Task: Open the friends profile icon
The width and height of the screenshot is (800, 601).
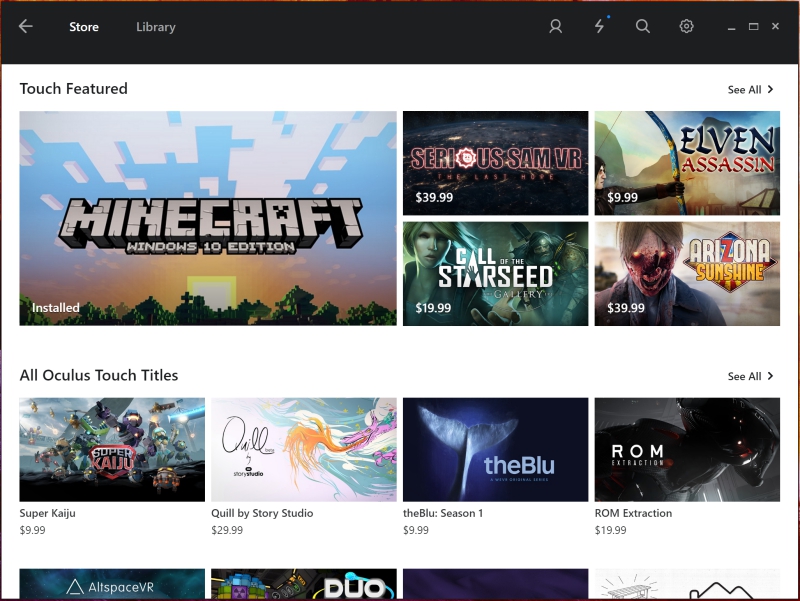Action: tap(556, 27)
